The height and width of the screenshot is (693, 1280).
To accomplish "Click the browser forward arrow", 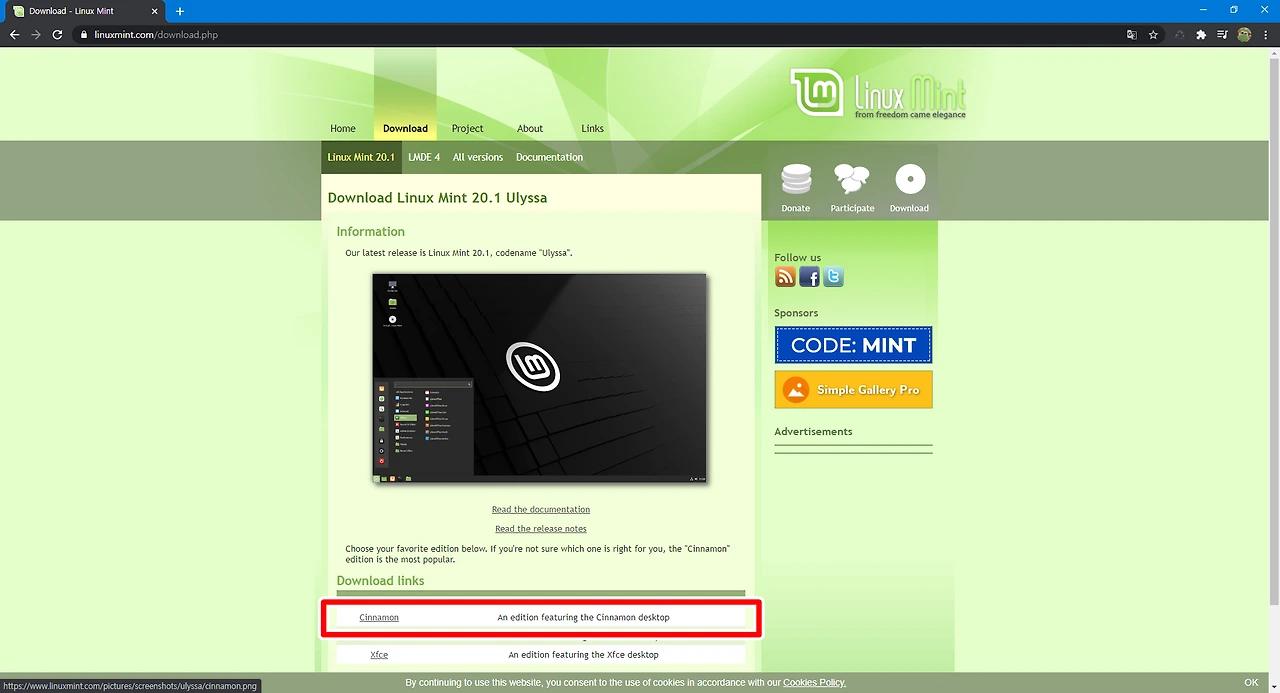I will tap(36, 34).
